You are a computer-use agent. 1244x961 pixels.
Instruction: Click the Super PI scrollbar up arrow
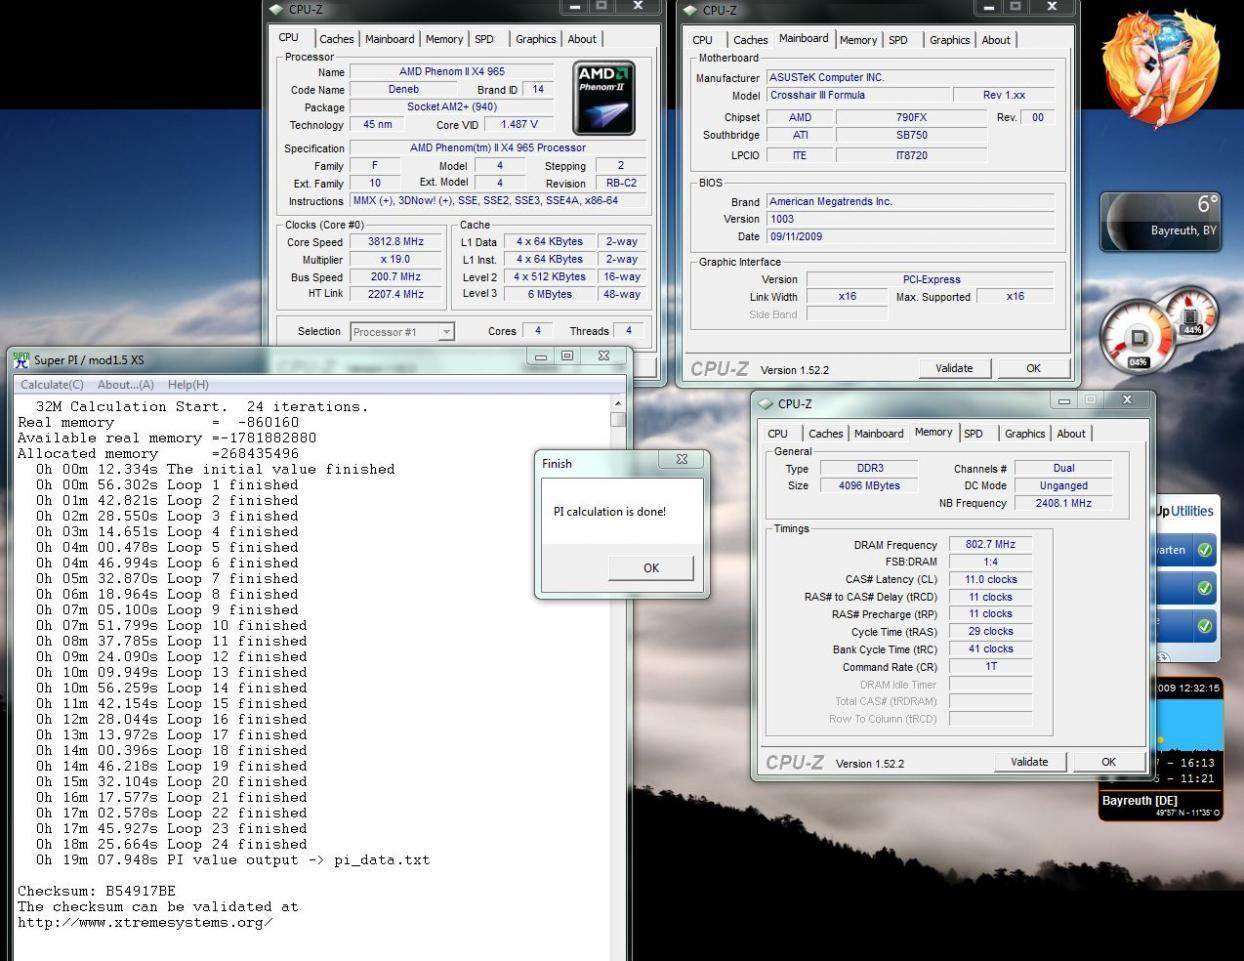coord(617,403)
